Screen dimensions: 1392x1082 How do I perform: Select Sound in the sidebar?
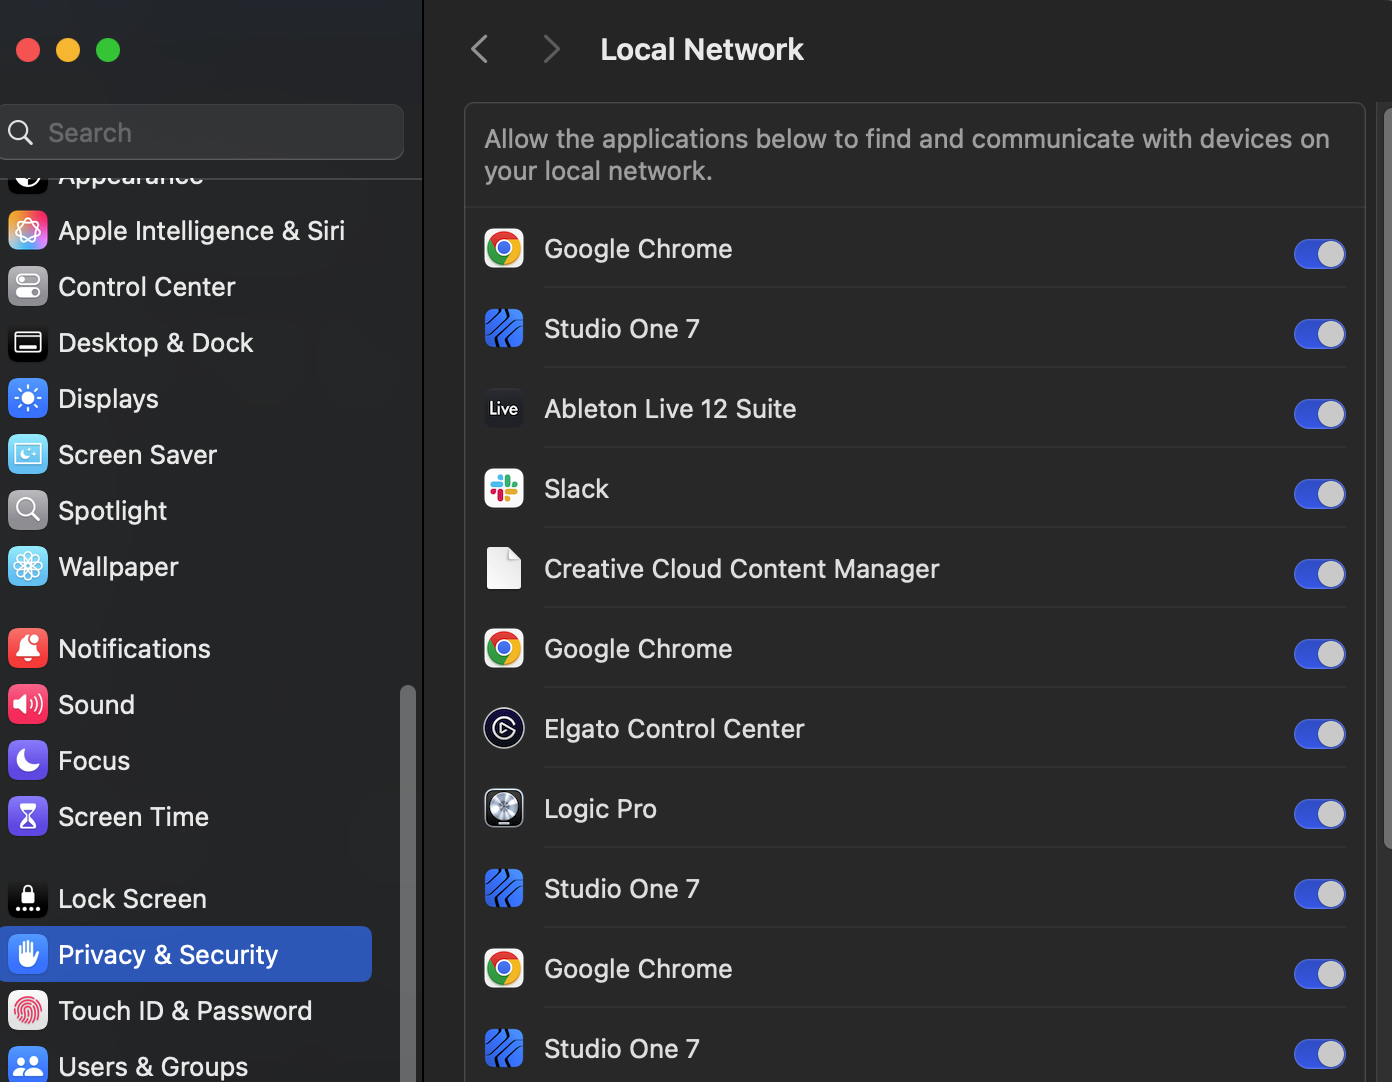tap(186, 705)
